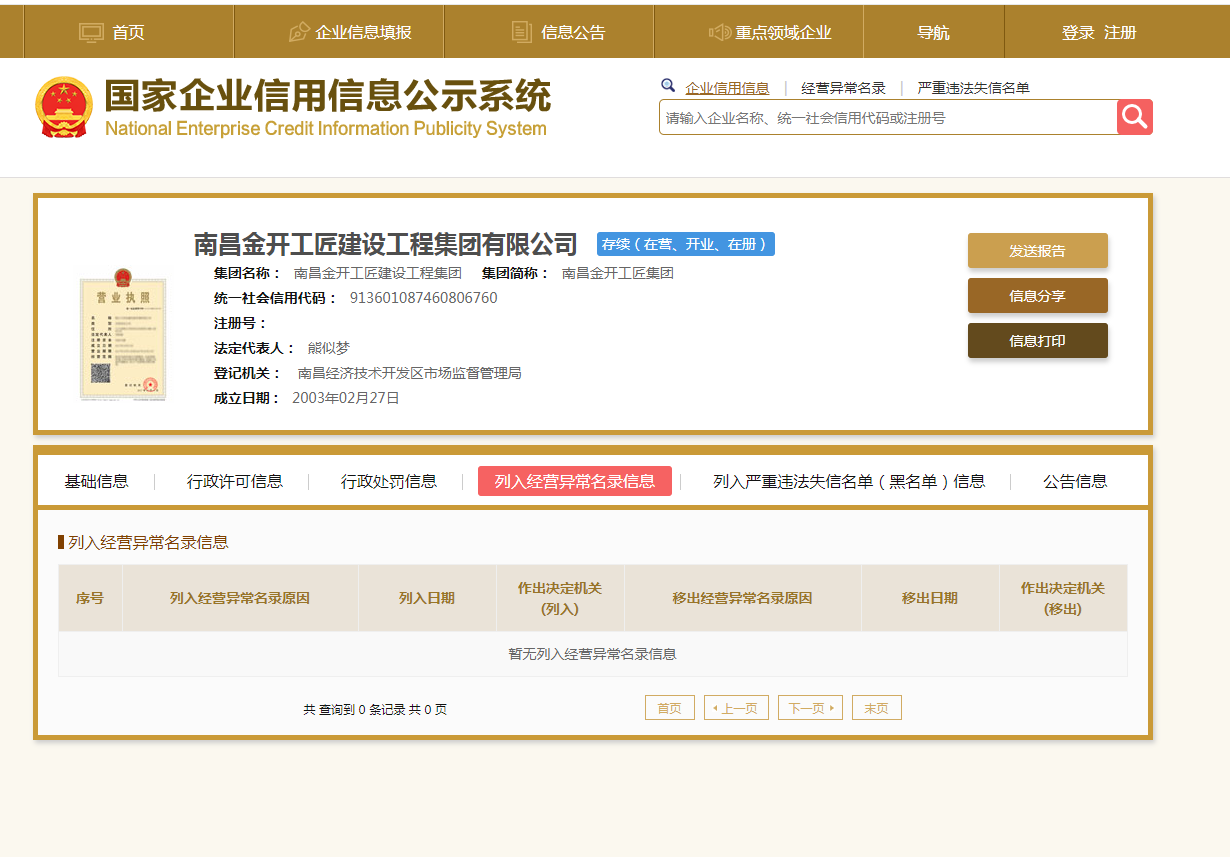Click the speaker icon beside 重点领域企业
Viewport: 1230px width, 857px height.
pyautogui.click(x=719, y=32)
